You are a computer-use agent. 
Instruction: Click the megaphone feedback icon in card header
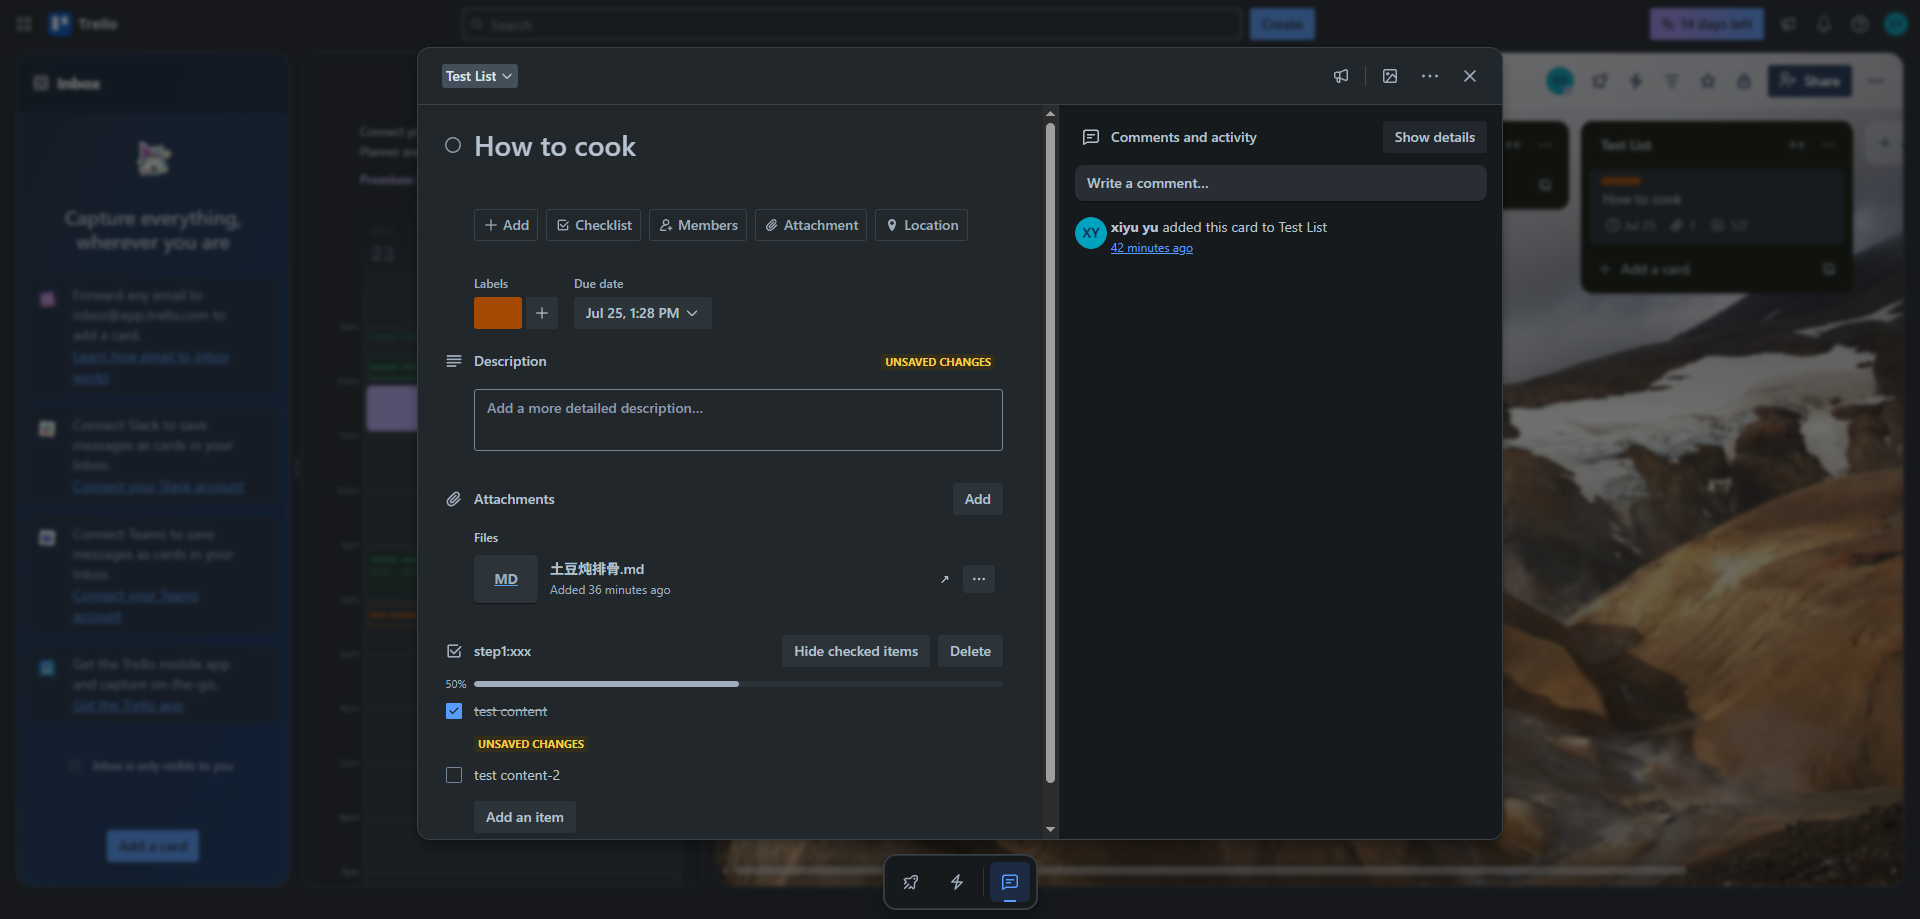pyautogui.click(x=1341, y=76)
